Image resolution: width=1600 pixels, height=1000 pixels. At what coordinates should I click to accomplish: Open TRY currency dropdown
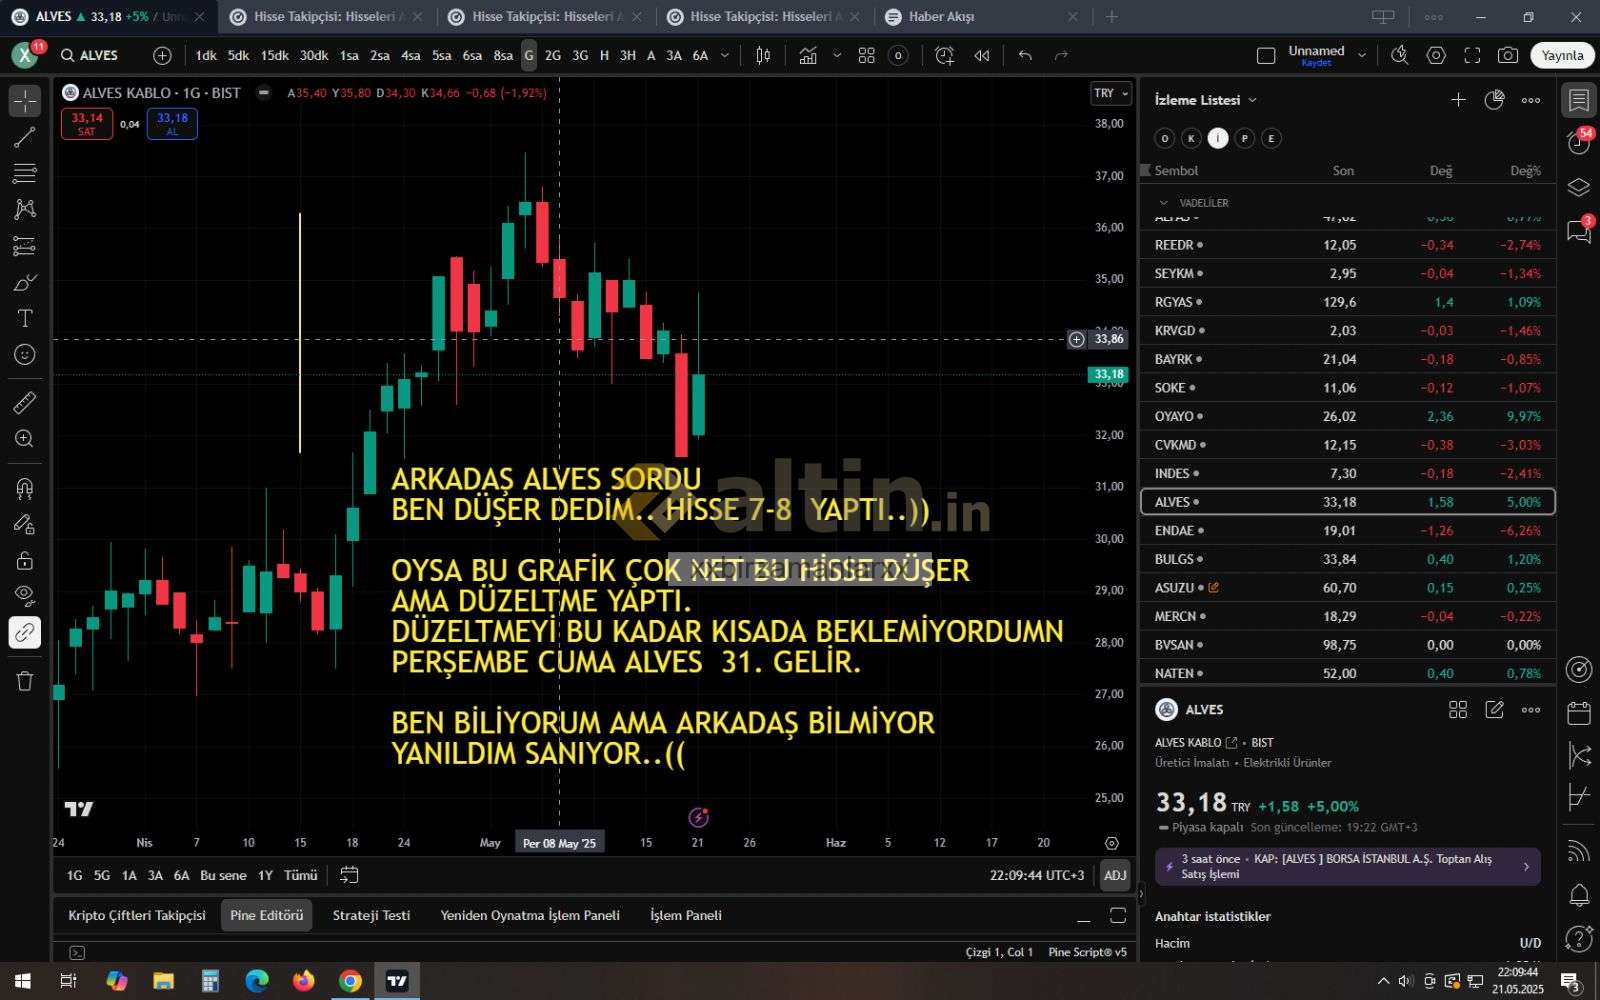(x=1111, y=93)
